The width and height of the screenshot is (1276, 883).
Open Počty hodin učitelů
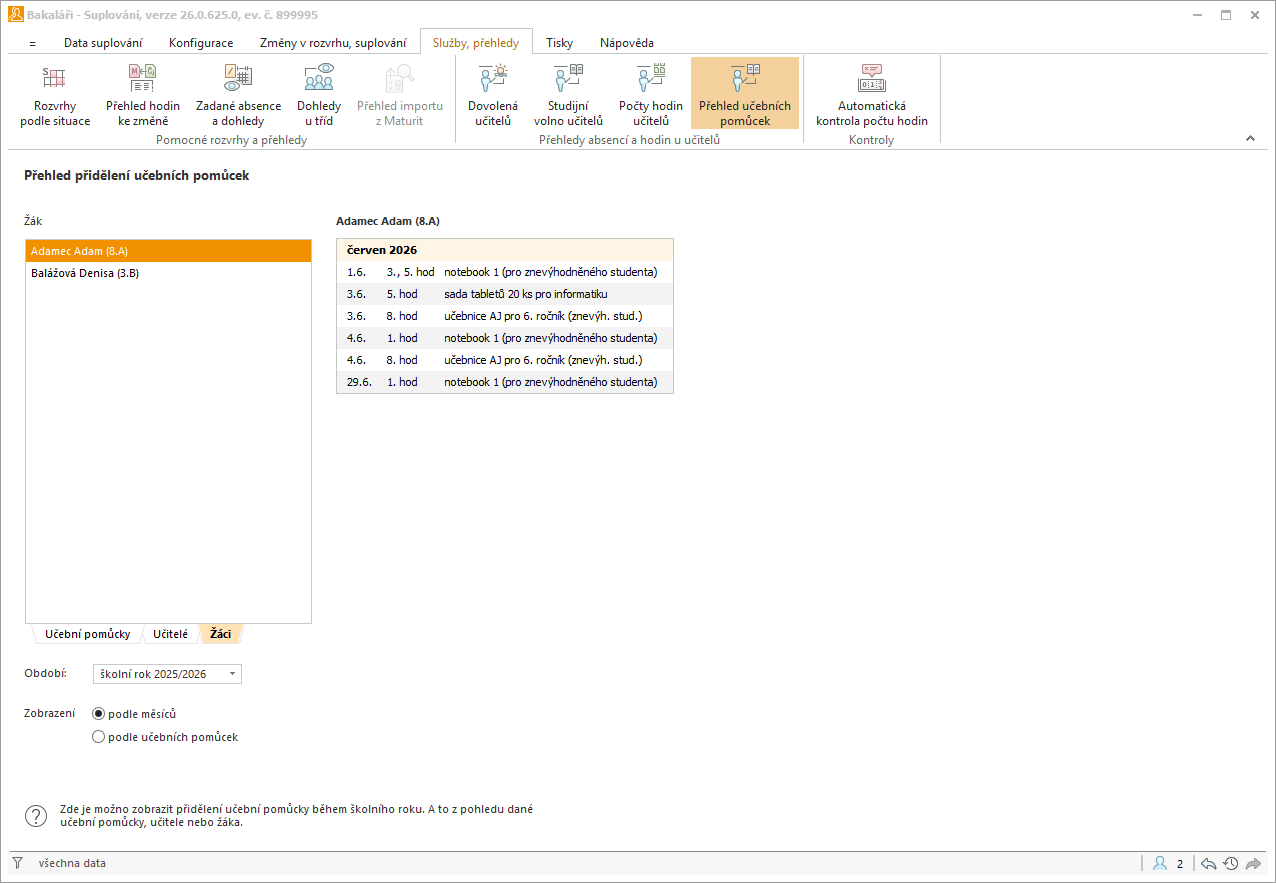651,94
